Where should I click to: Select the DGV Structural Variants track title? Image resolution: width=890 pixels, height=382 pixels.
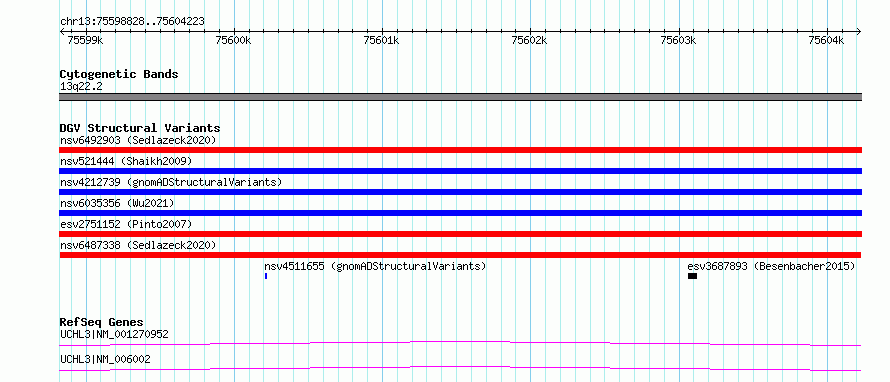tap(140, 128)
